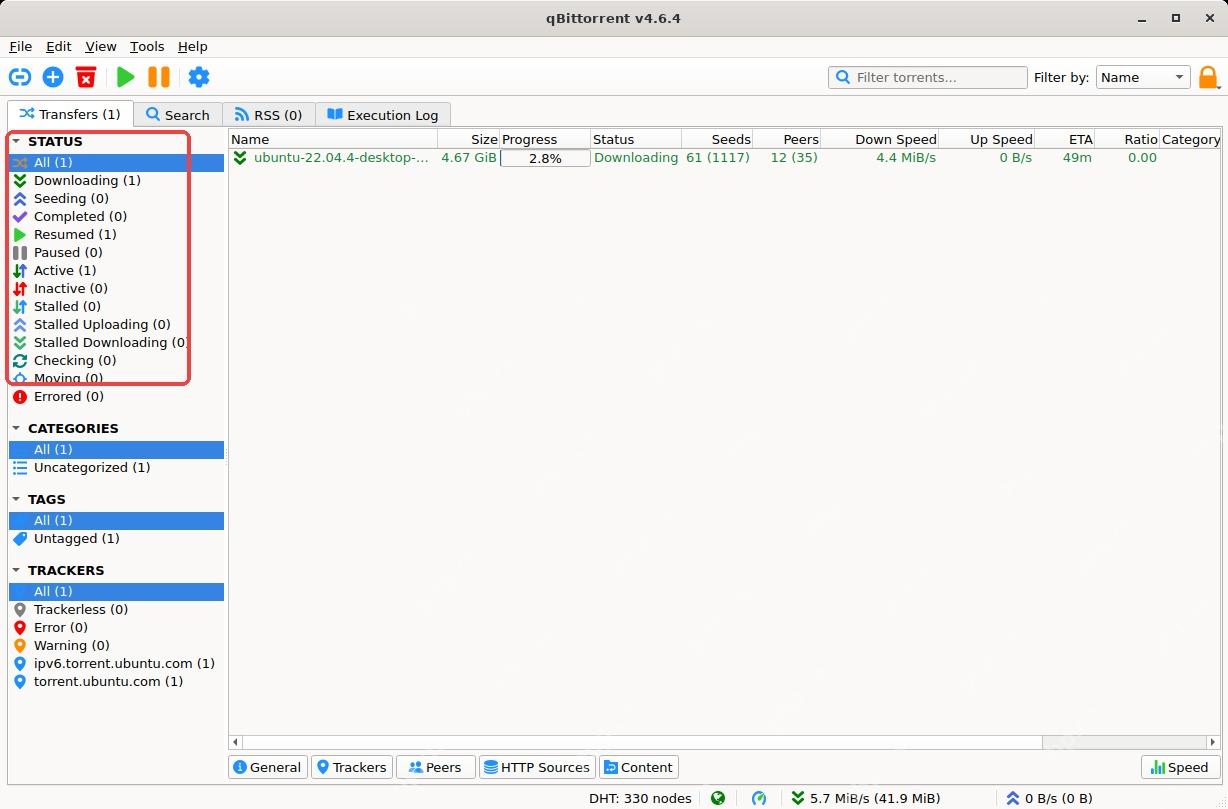Open the Tools menu
Screen dimensions: 1228x809
coord(147,46)
